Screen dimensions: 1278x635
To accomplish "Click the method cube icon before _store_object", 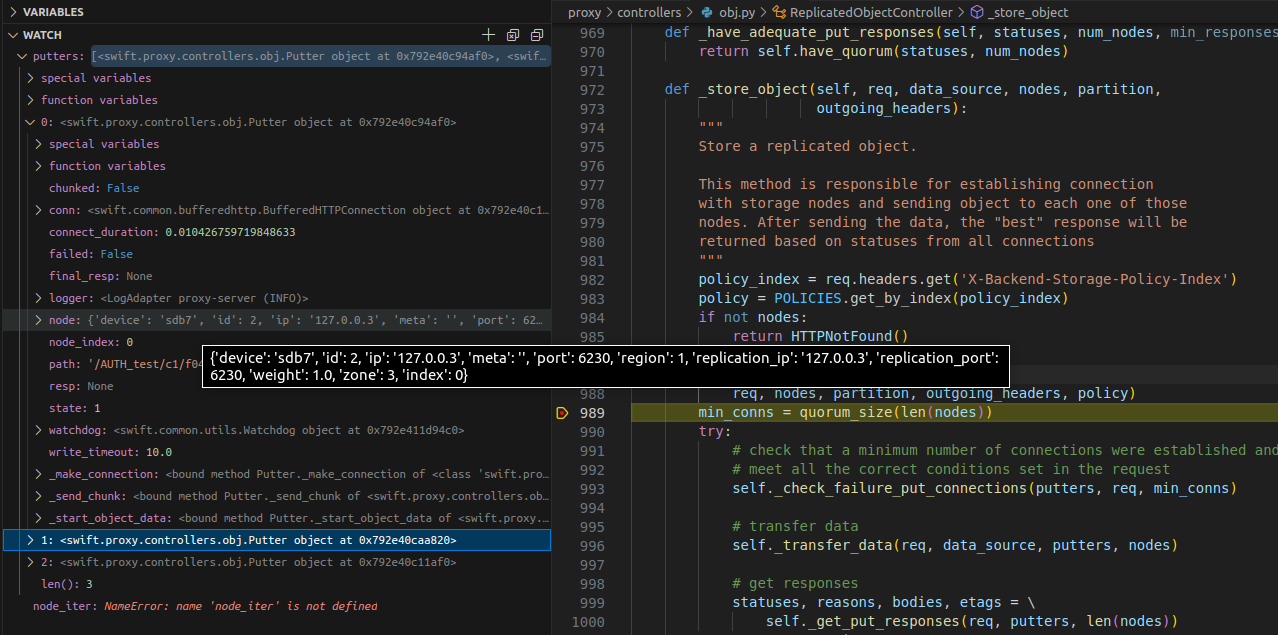I will 977,13.
